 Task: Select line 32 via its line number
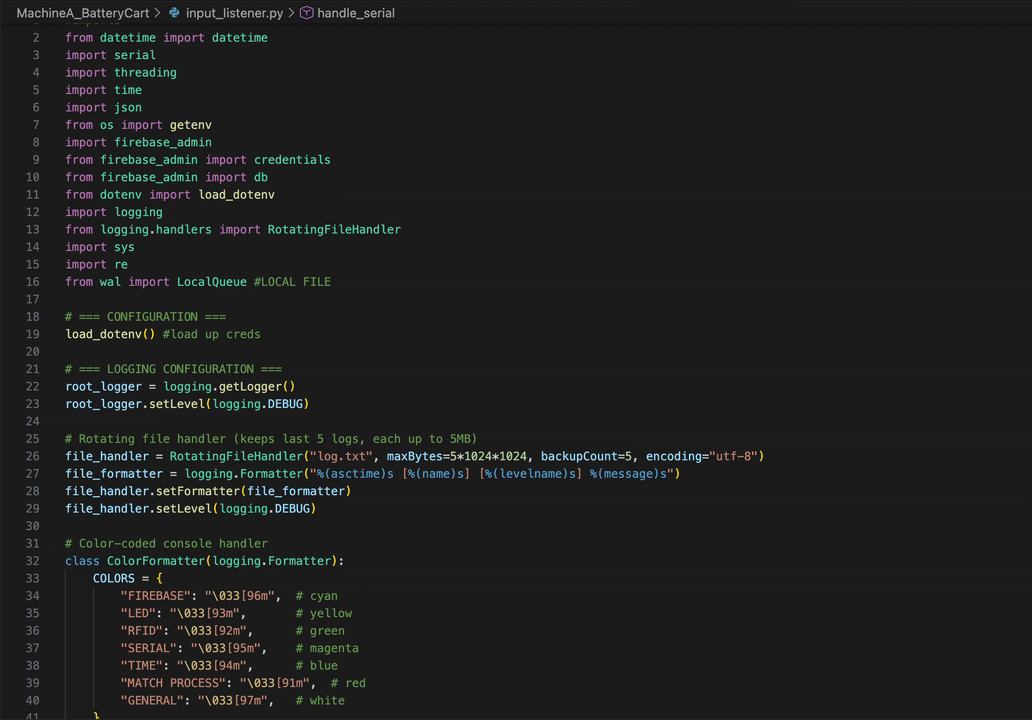(34, 561)
